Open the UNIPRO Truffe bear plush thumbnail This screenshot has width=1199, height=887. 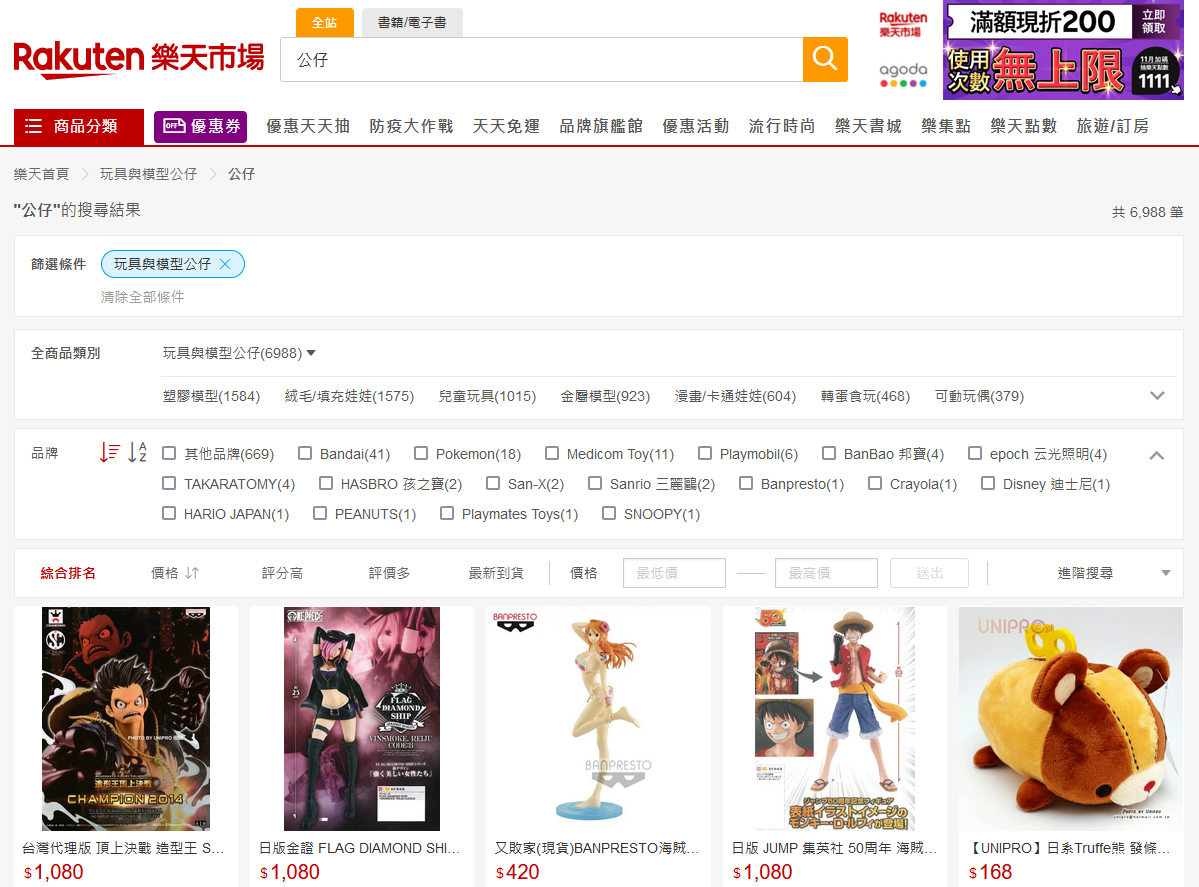(1071, 719)
